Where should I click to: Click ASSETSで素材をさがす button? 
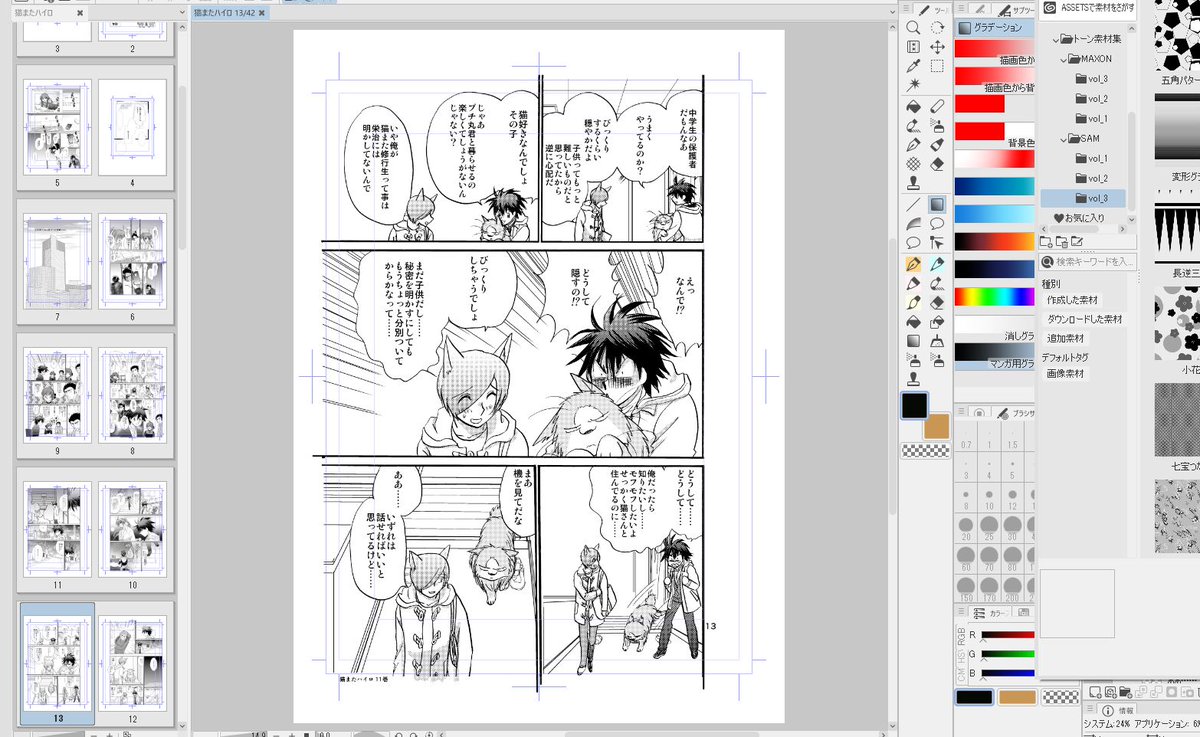pyautogui.click(x=1086, y=8)
